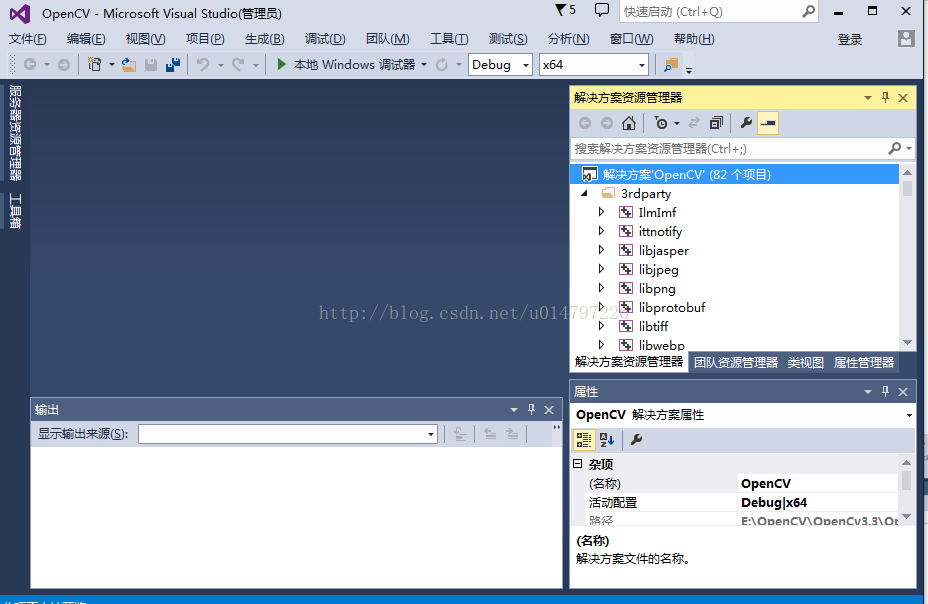Click the 登录 sign-in link
The height and width of the screenshot is (604, 928).
point(849,40)
